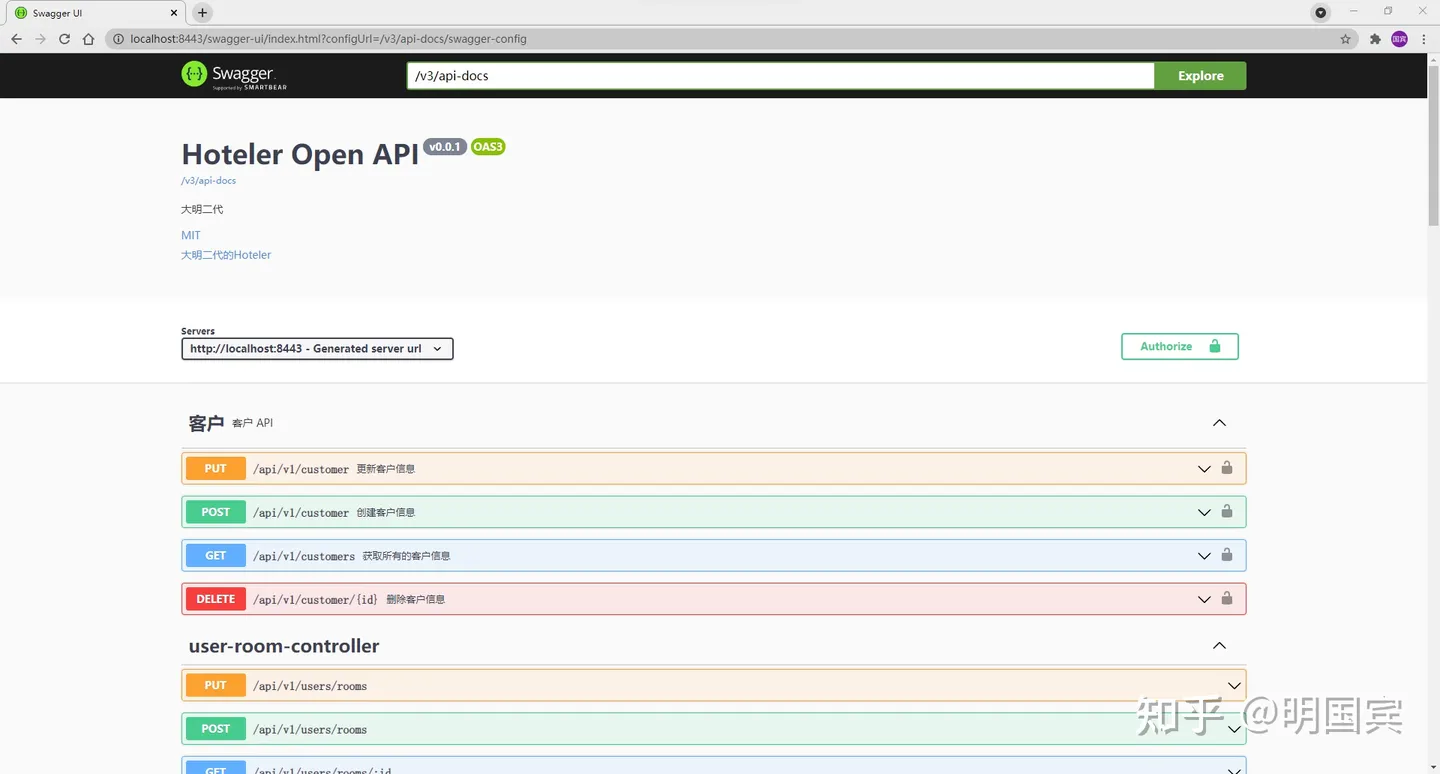Click the Explore button
This screenshot has height=774, width=1440.
coord(1199,75)
